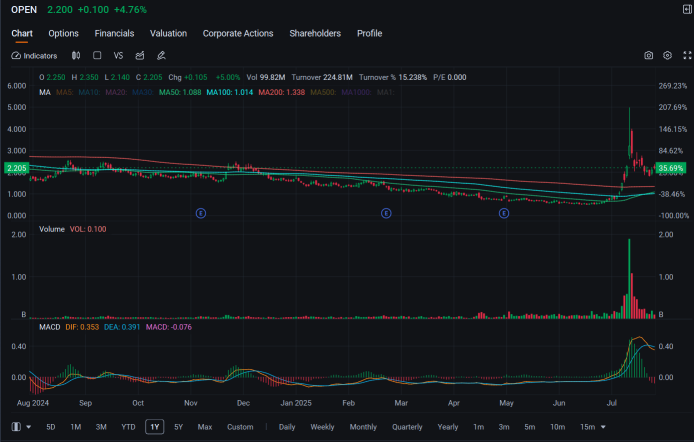Select the YTD time range
Viewport: 694px width, 442px height.
(128, 427)
